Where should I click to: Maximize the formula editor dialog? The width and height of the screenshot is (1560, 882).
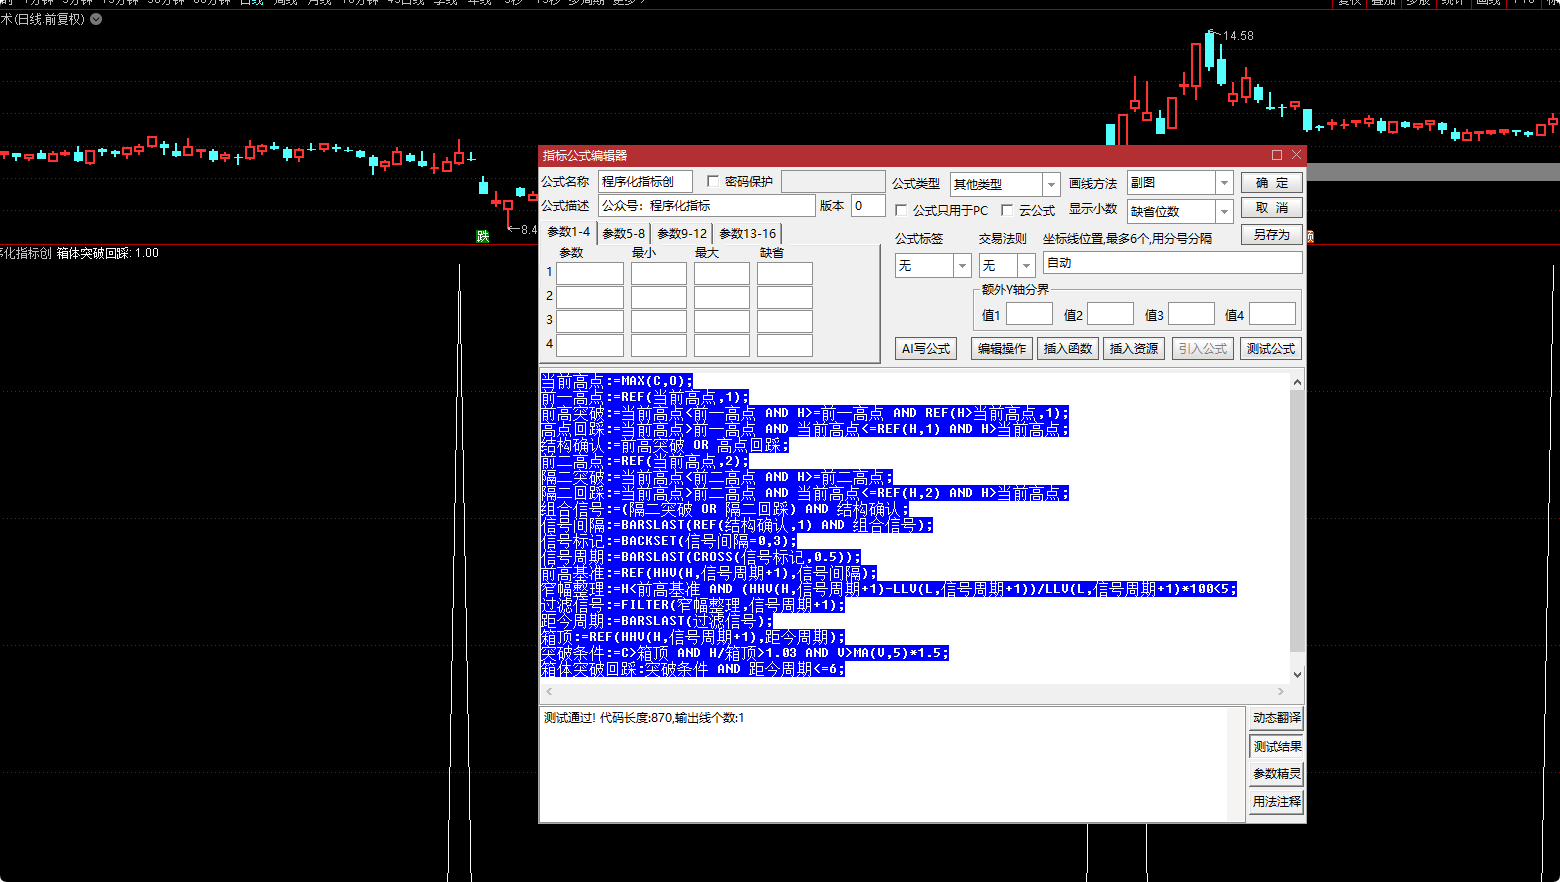click(1276, 155)
